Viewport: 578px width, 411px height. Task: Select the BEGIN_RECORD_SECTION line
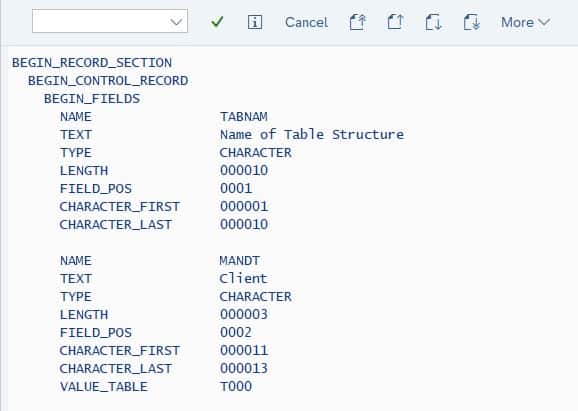[92, 63]
